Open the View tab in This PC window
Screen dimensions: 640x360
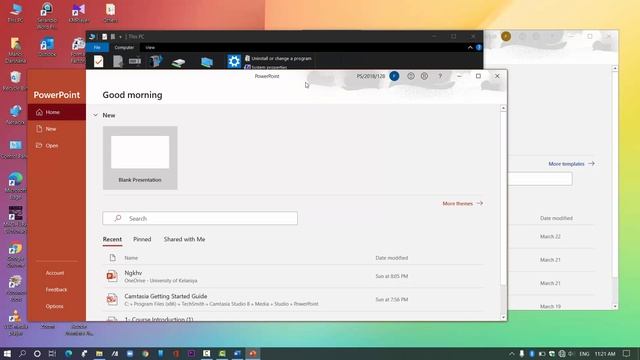pos(150,47)
